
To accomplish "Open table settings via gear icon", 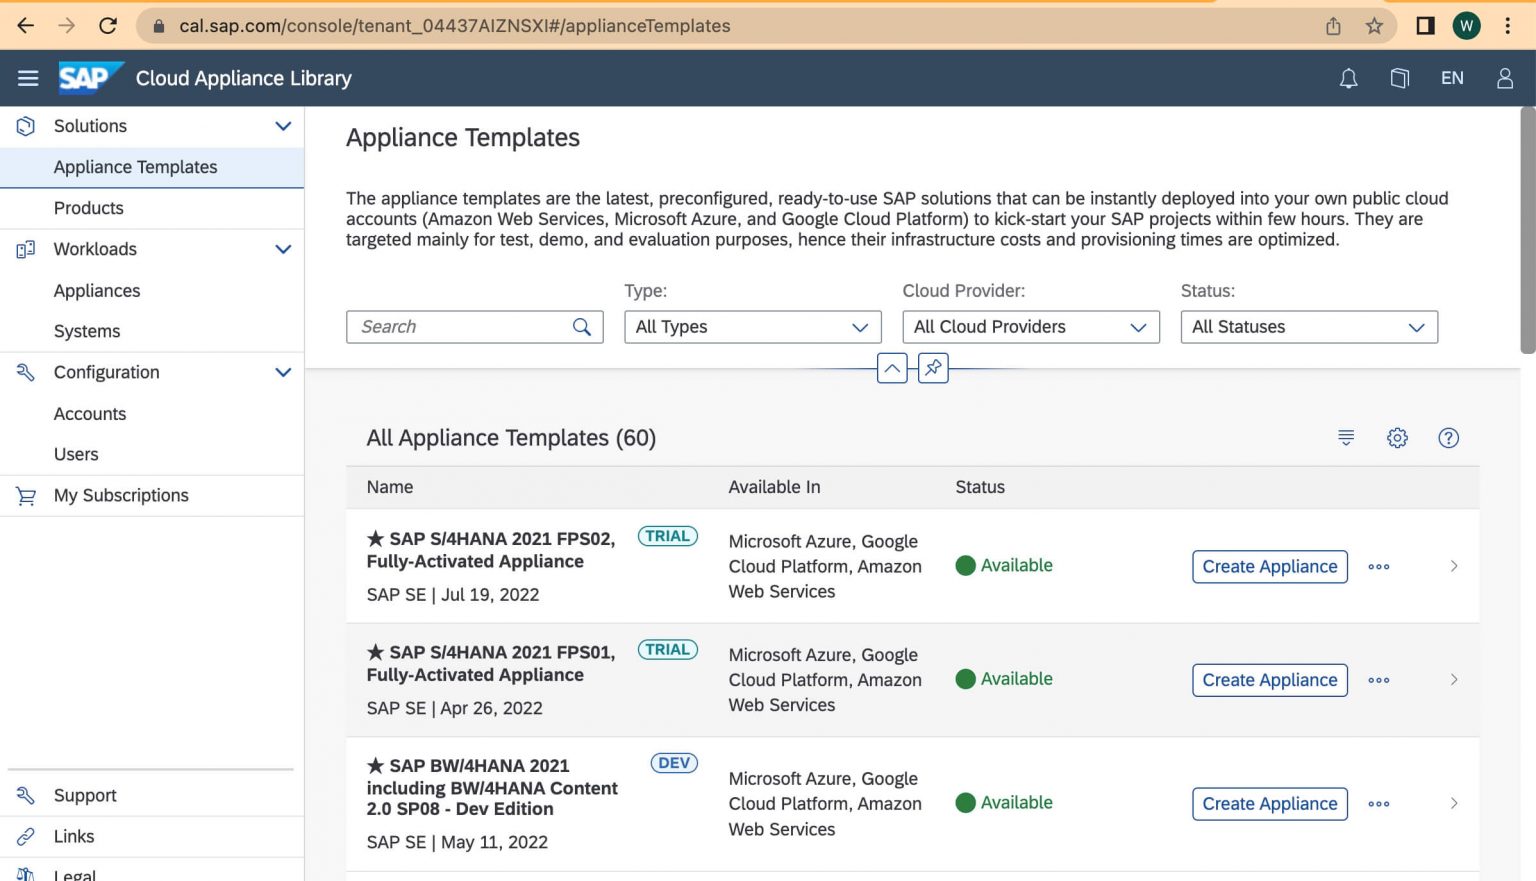I will coord(1397,437).
